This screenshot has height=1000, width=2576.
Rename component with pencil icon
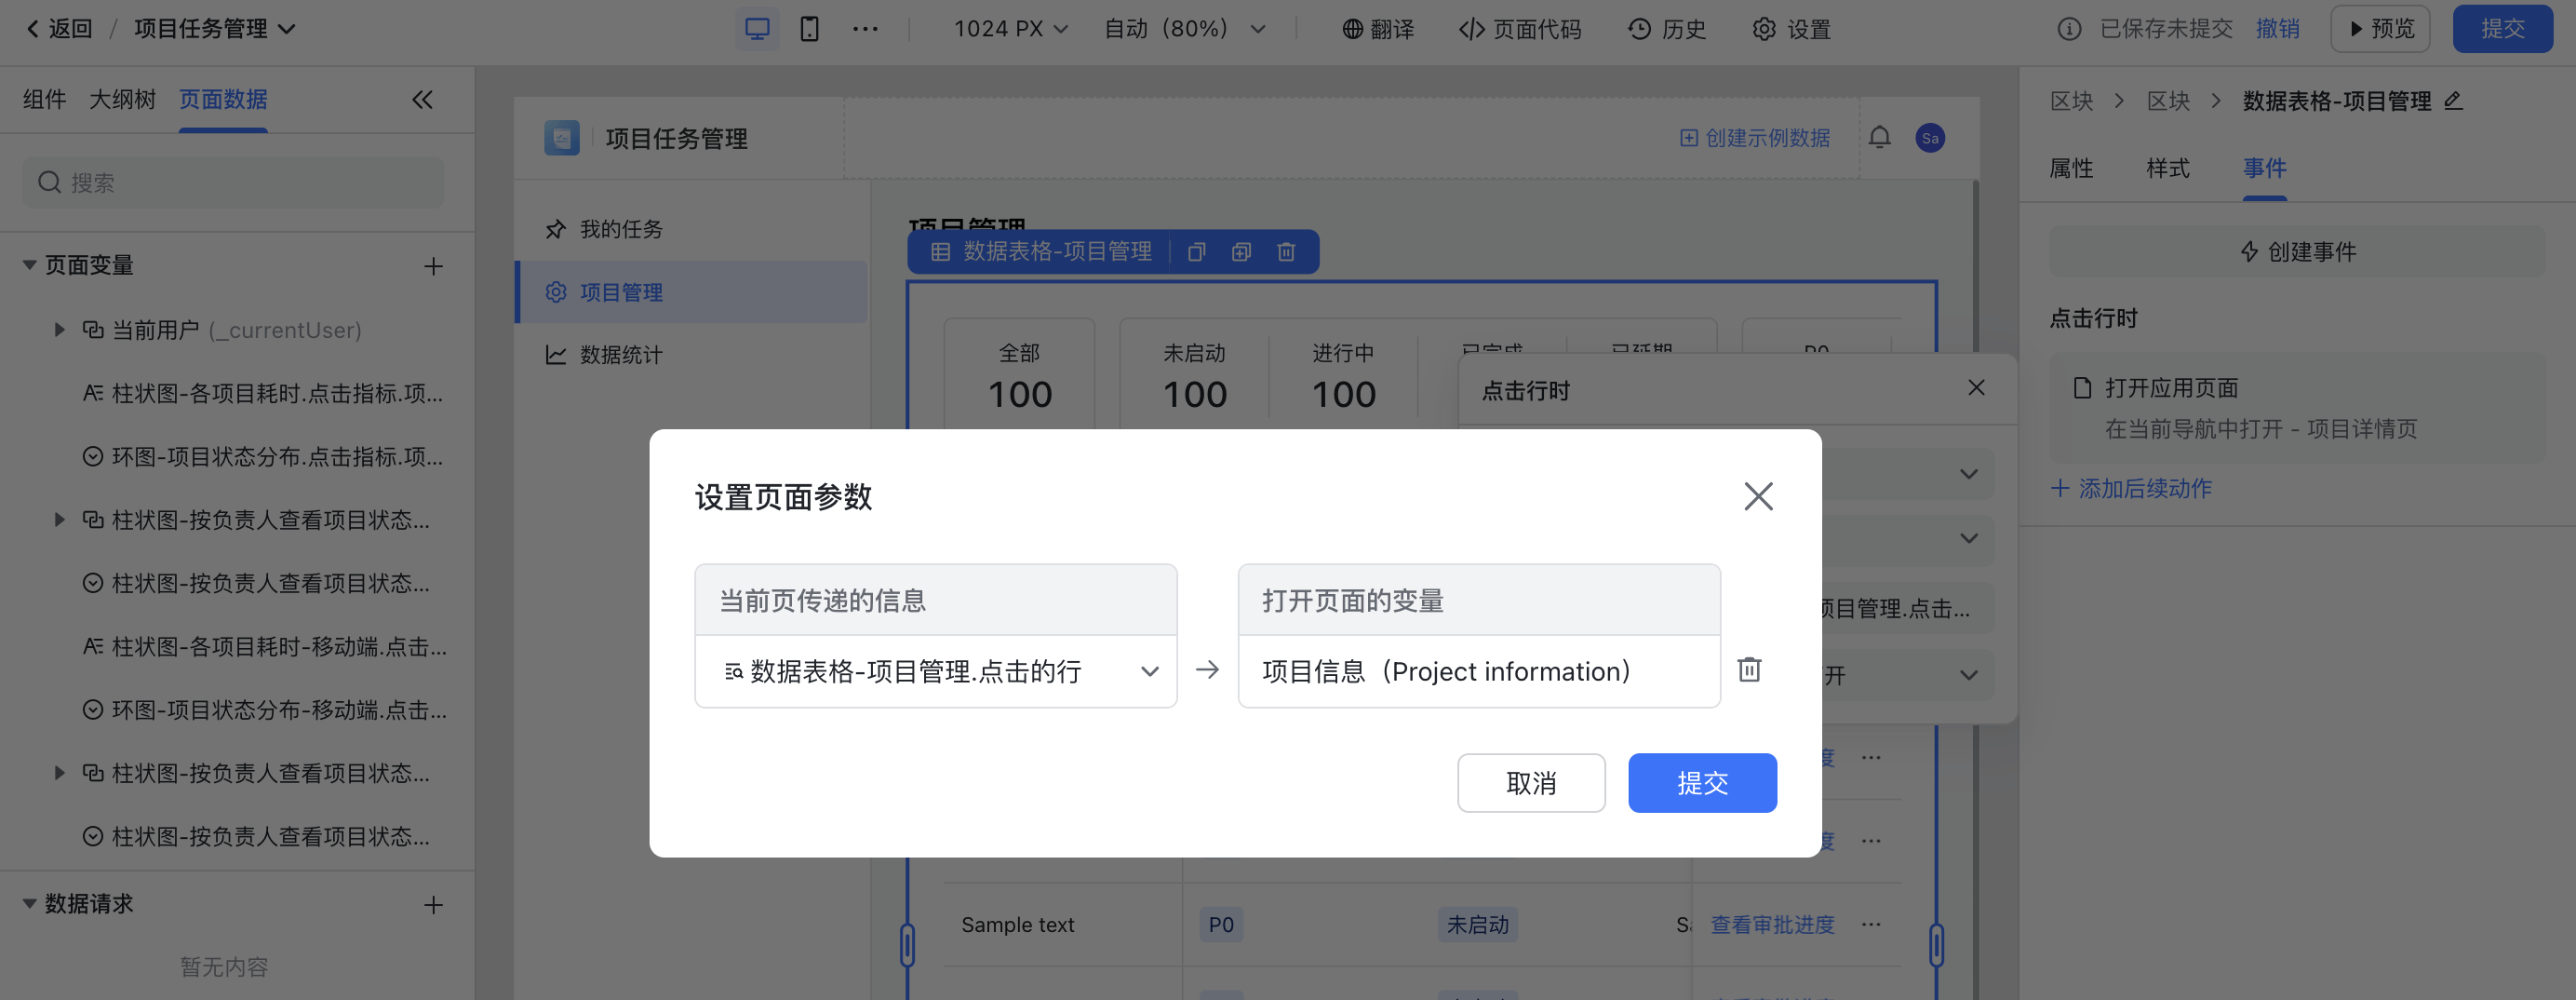point(2453,101)
